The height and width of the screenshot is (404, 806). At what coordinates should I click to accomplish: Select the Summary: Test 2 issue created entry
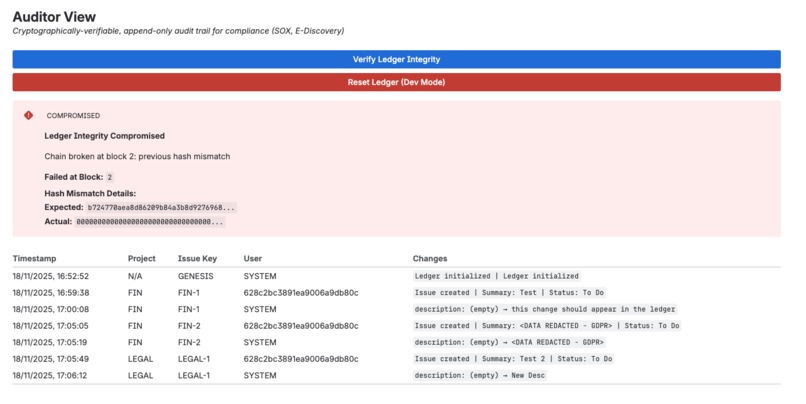click(514, 359)
